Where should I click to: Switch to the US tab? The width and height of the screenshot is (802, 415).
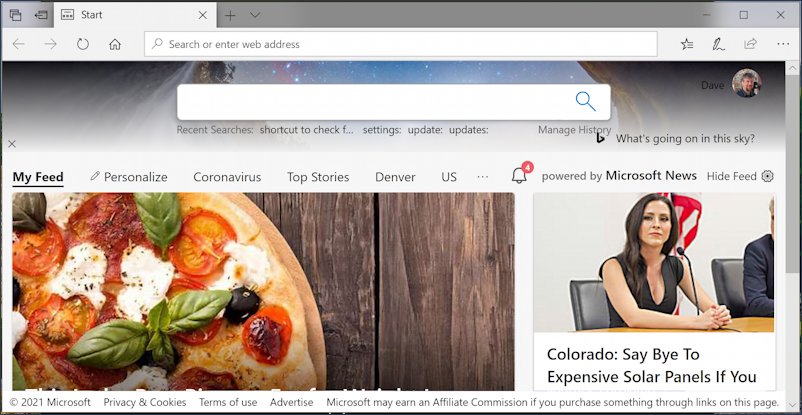coord(449,177)
